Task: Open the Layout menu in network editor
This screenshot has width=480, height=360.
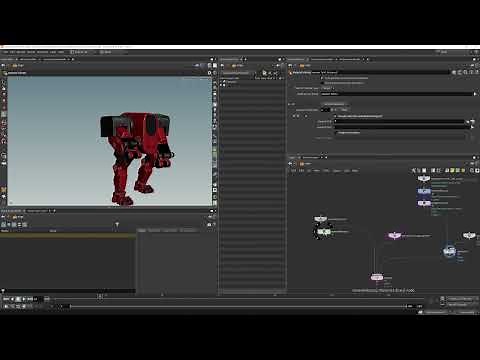Action: [337, 171]
